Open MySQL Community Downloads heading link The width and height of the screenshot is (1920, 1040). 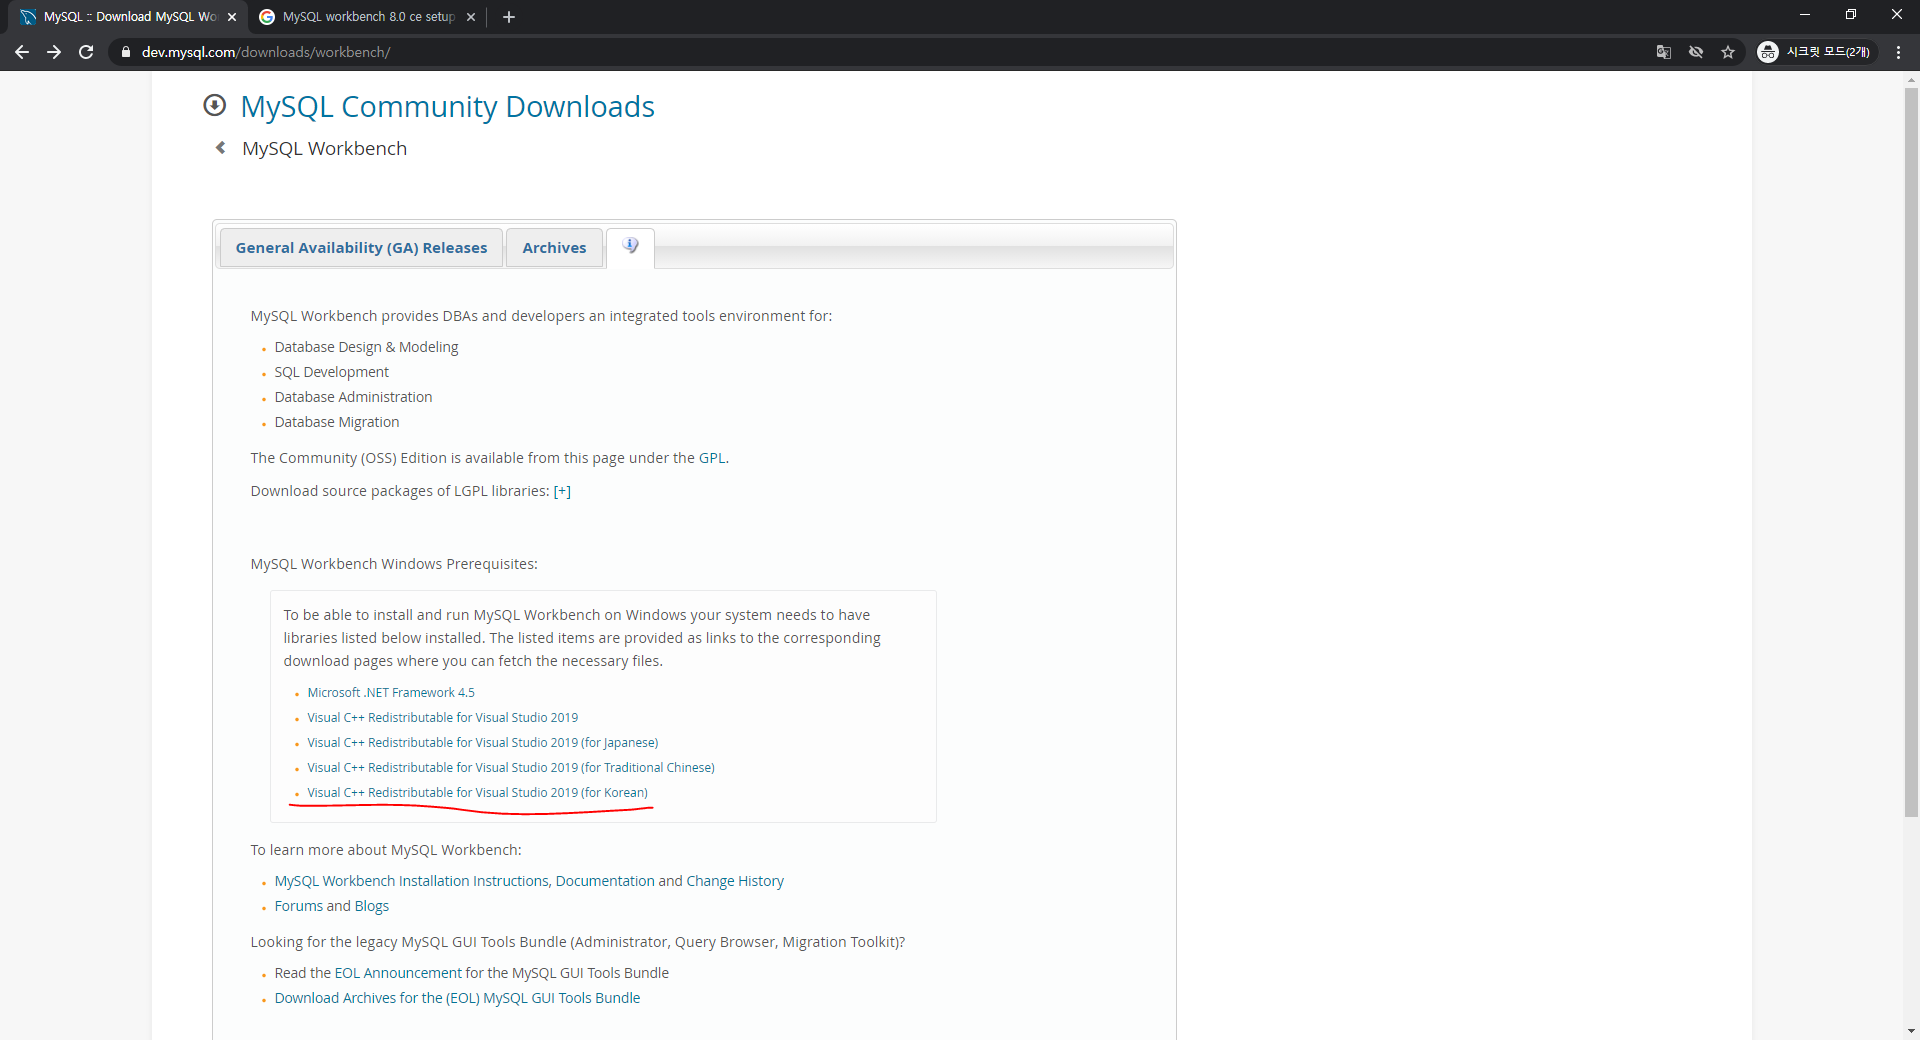447,106
